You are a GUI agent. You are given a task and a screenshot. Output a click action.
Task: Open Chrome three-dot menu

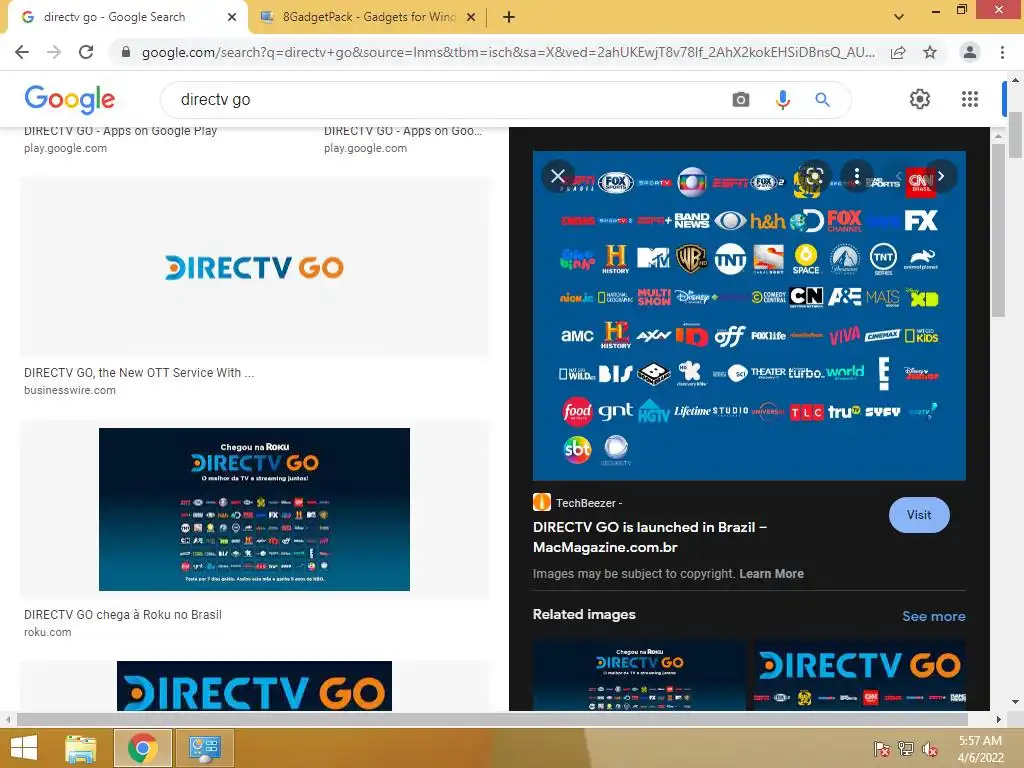click(1002, 52)
